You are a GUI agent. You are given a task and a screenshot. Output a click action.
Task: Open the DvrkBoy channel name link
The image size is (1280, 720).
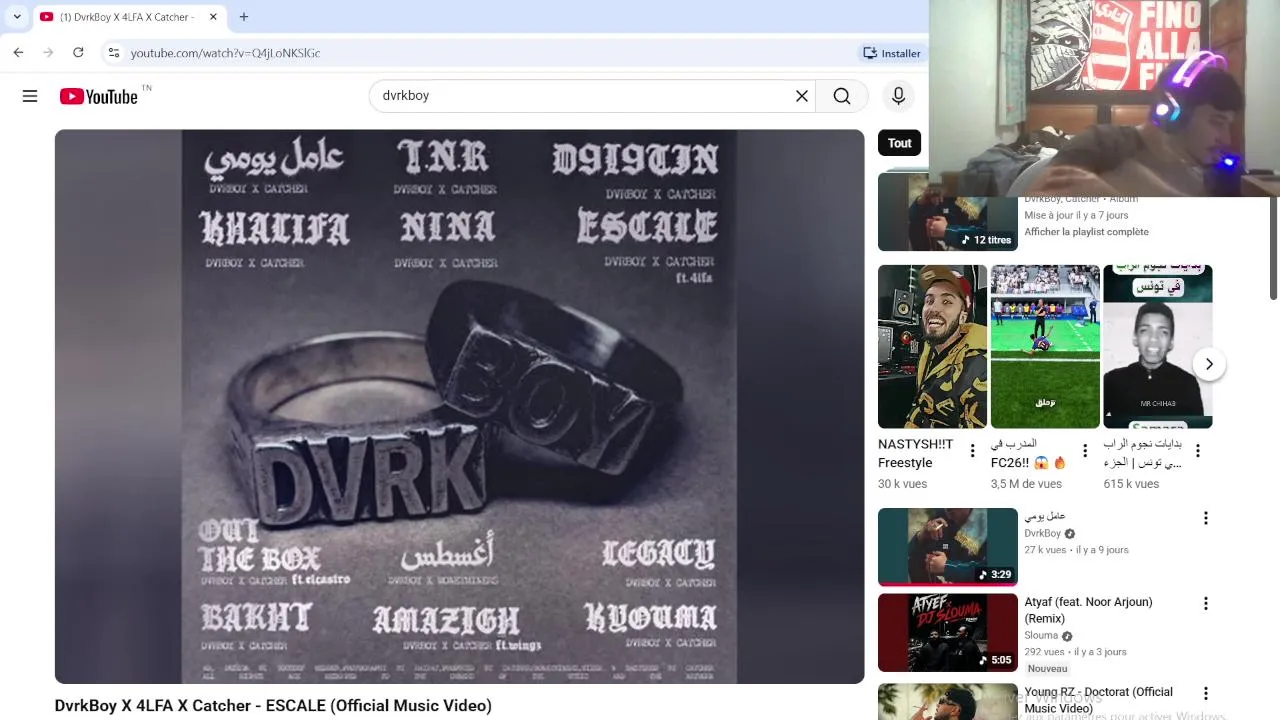tap(1042, 534)
